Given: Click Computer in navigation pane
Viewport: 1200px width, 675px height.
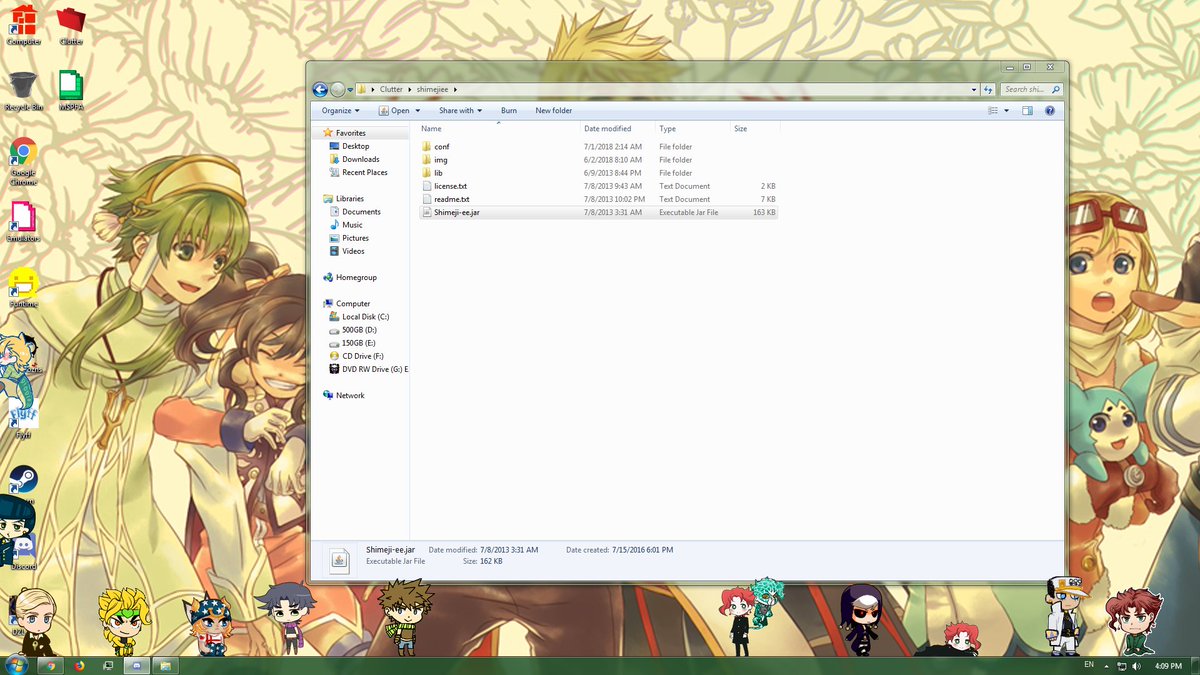Looking at the screenshot, I should tap(352, 303).
